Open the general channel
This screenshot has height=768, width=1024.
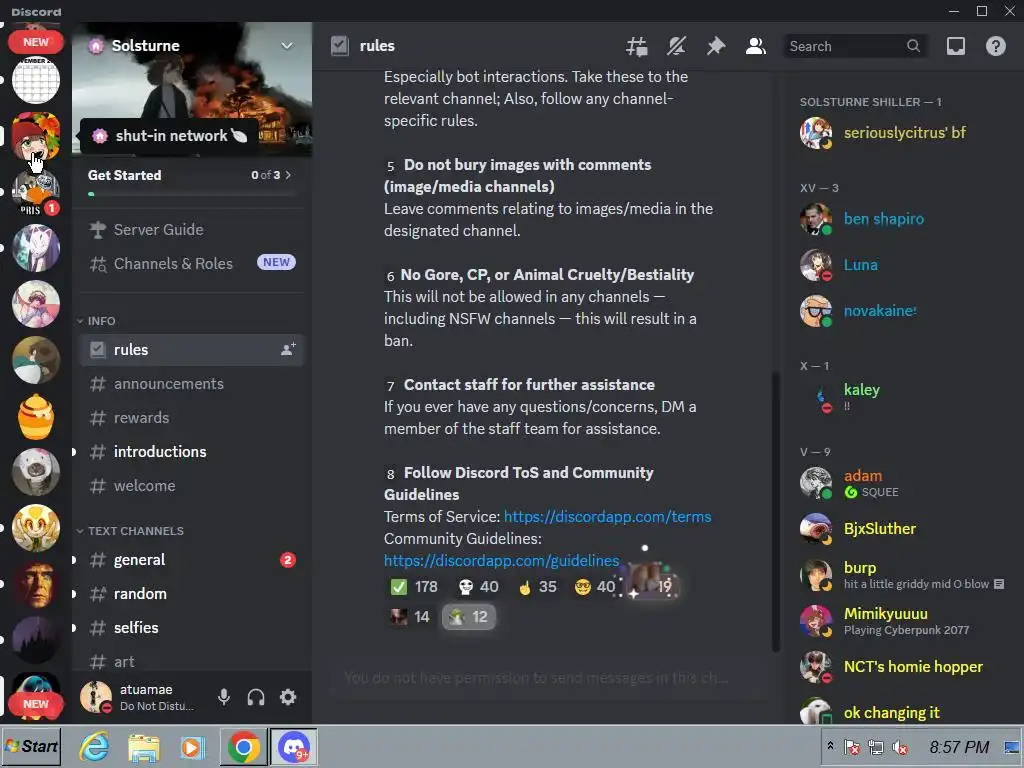(x=191, y=560)
